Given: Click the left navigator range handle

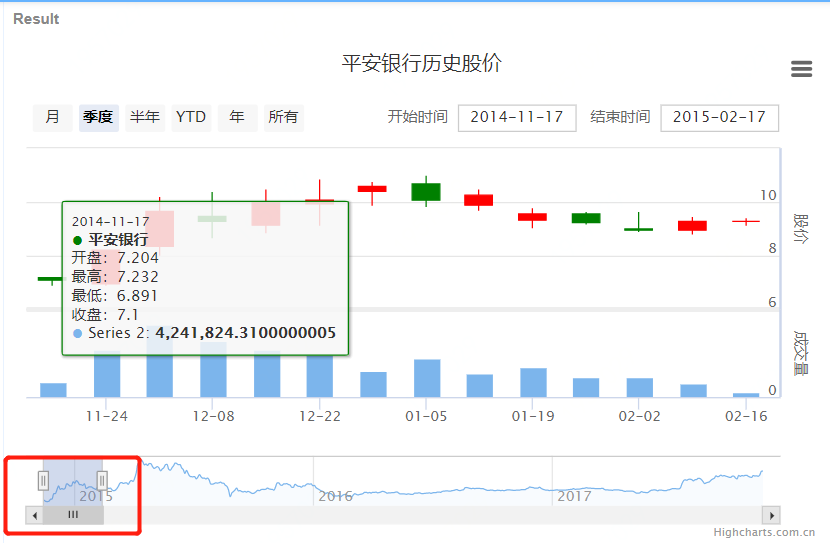Looking at the screenshot, I should 43,481.
